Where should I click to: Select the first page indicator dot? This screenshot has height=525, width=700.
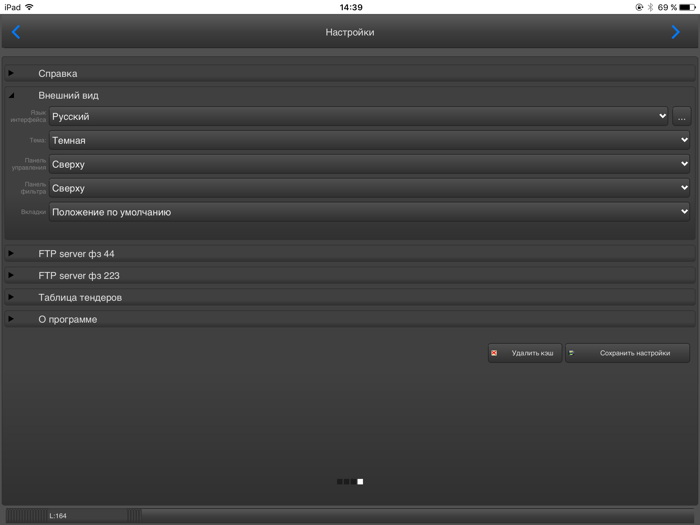(x=340, y=482)
